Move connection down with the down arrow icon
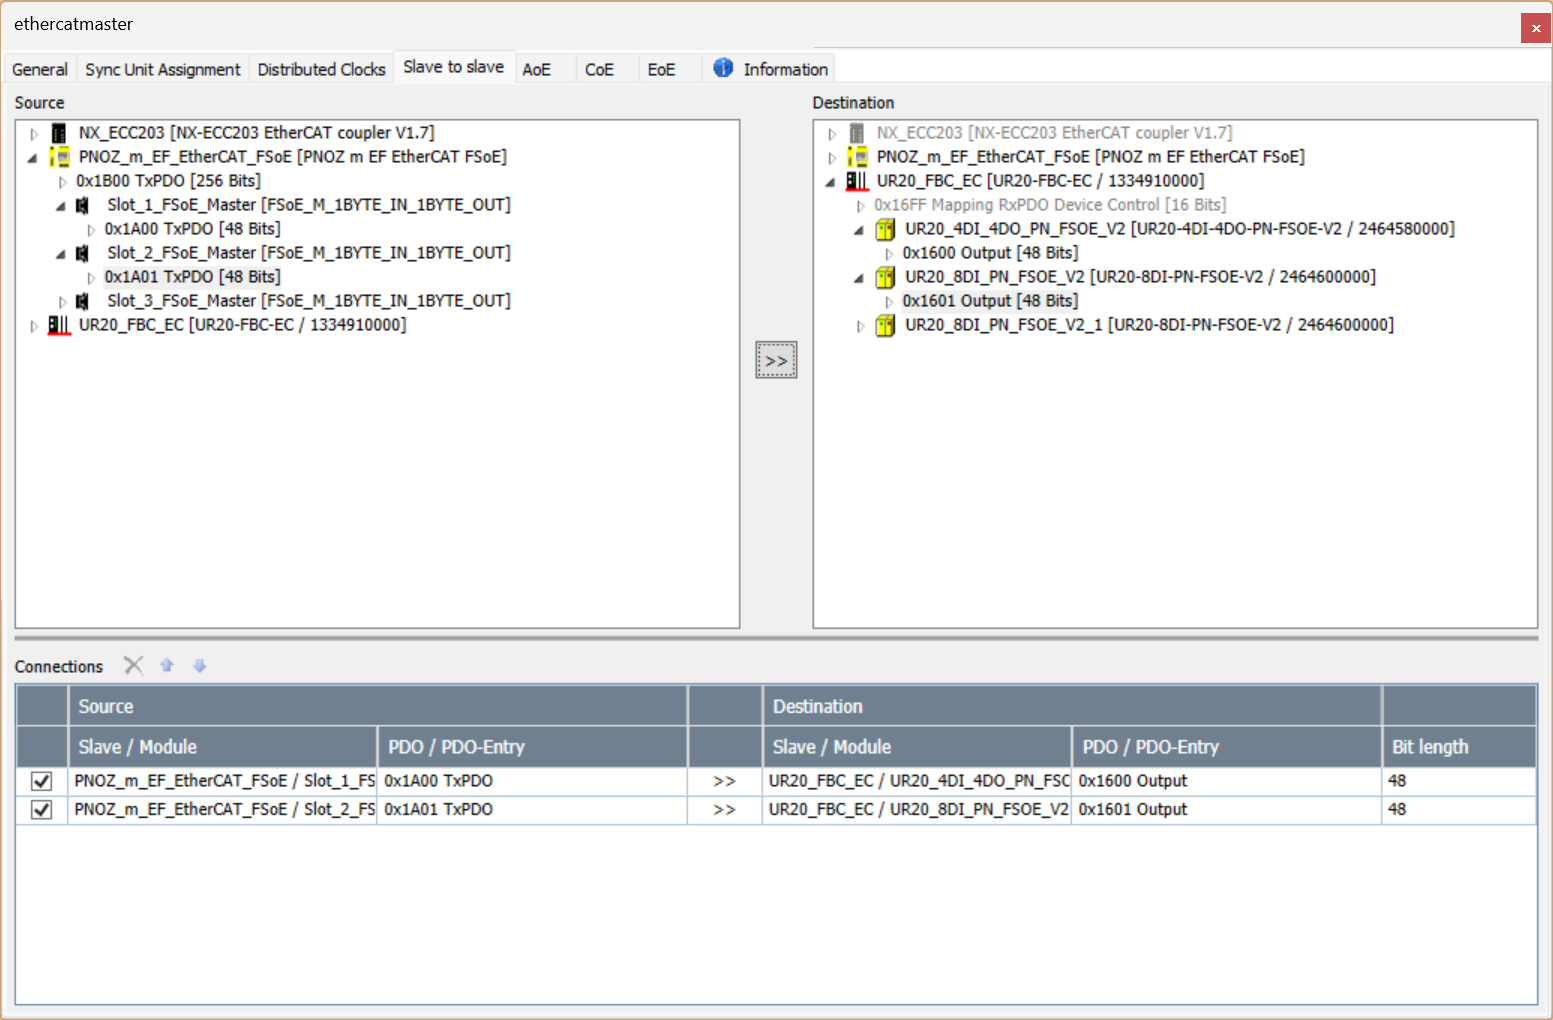This screenshot has height=1020, width=1553. [200, 665]
